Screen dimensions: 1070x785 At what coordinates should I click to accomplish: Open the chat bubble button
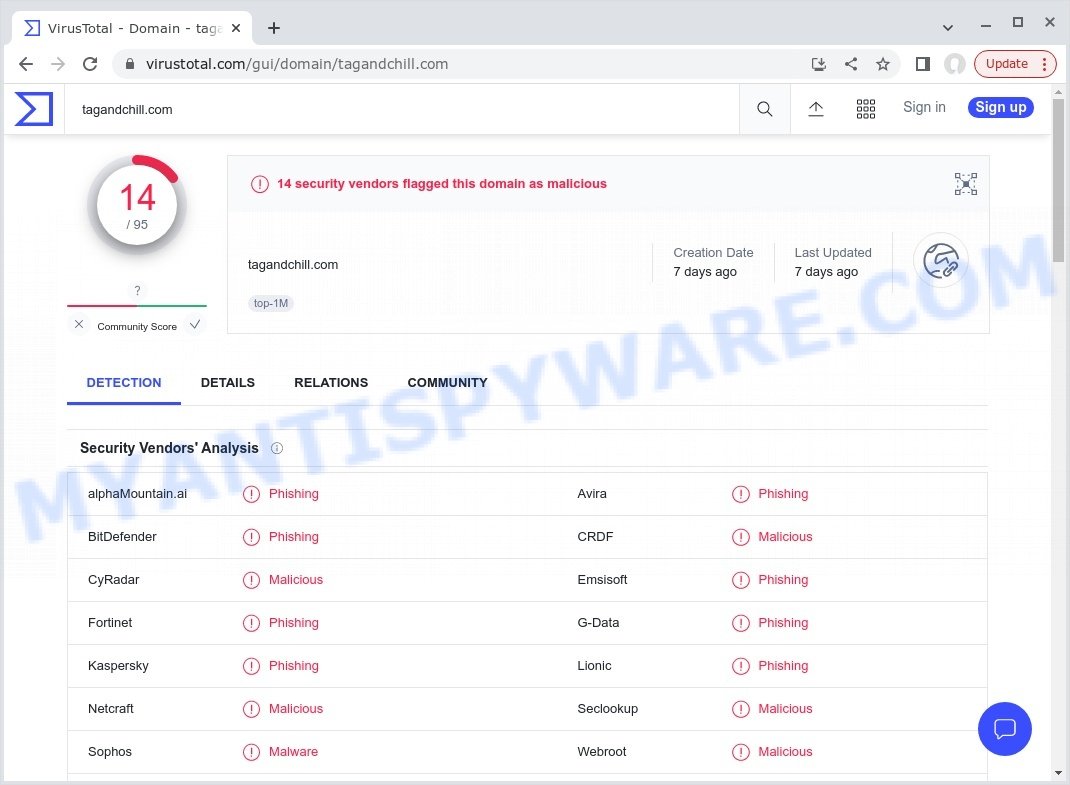(x=1004, y=728)
